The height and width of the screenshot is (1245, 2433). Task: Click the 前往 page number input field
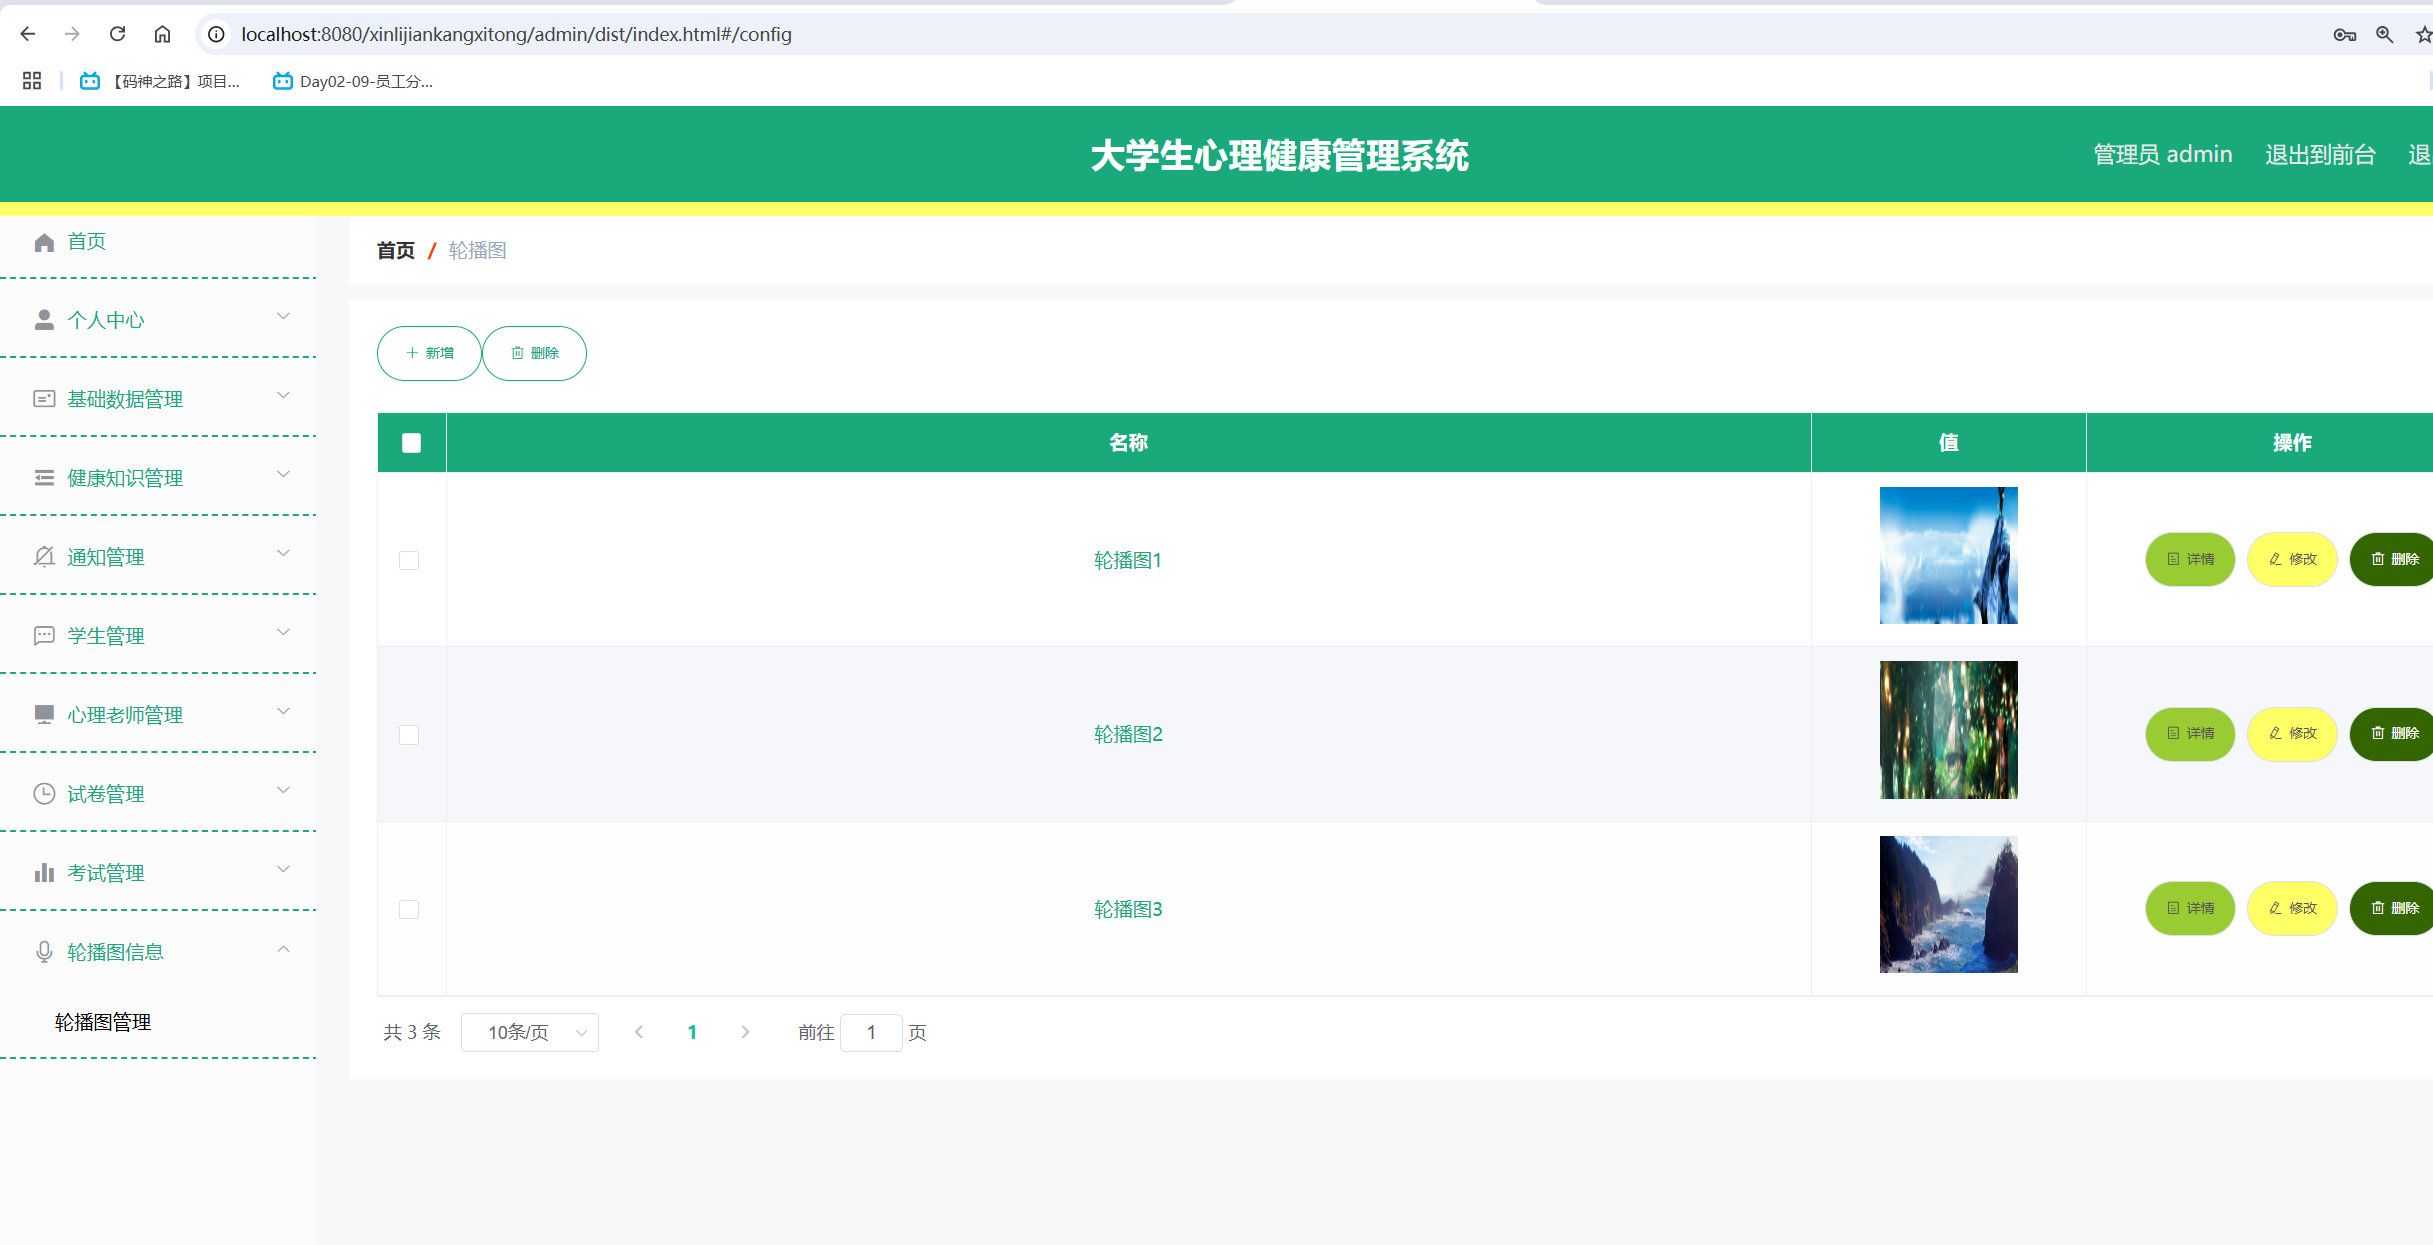pyautogui.click(x=871, y=1032)
